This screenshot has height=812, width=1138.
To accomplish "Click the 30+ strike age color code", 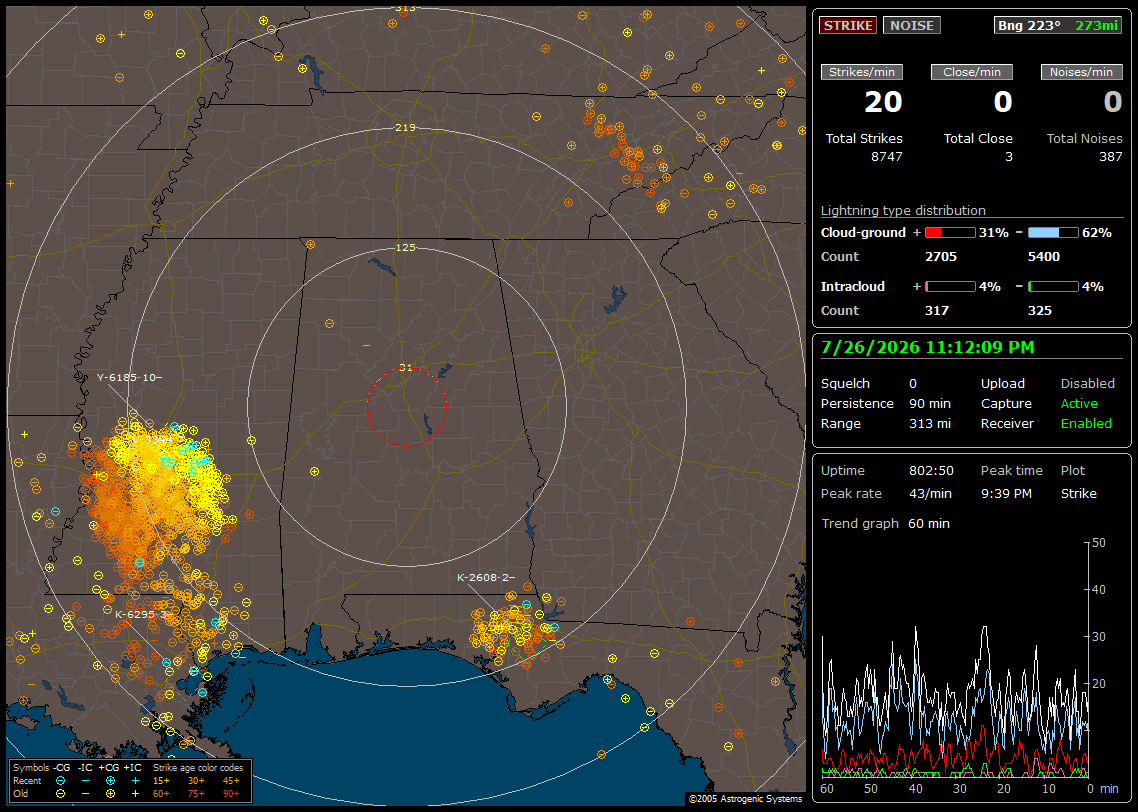I will 196,781.
